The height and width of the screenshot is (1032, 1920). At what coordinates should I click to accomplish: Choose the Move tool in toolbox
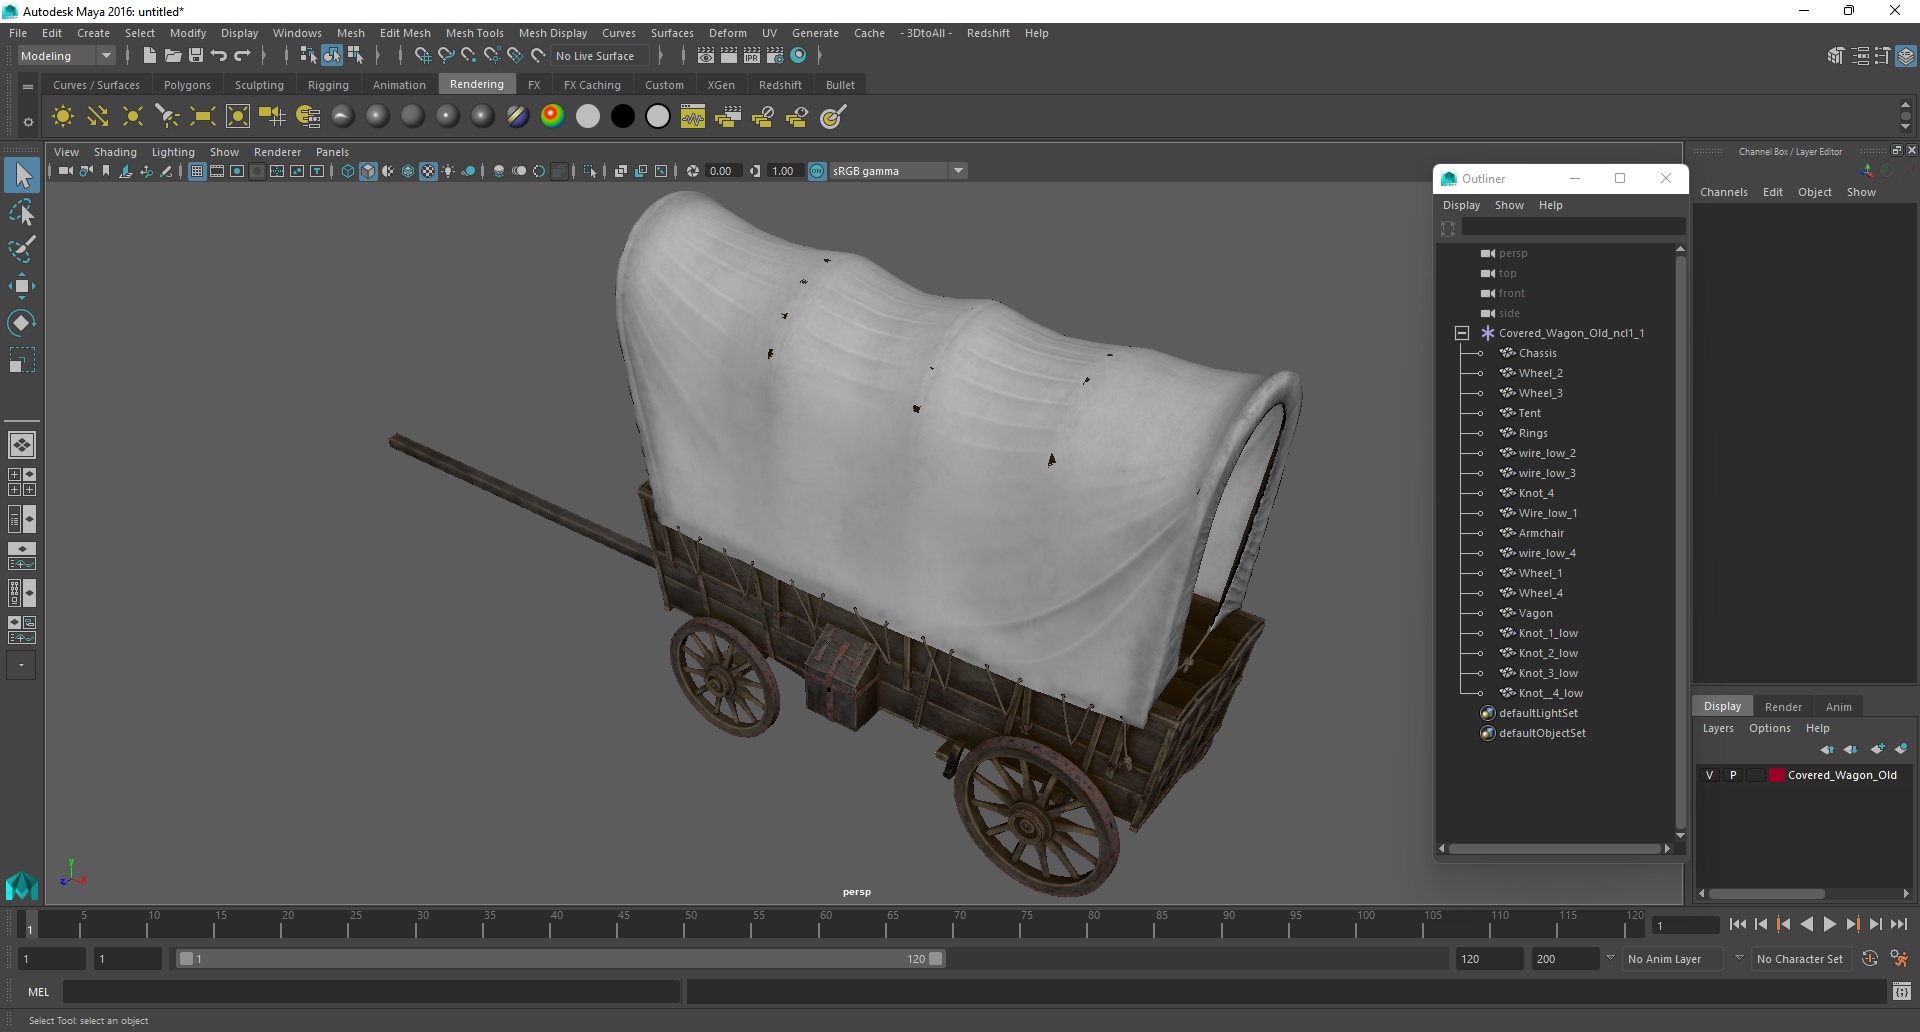pos(22,286)
